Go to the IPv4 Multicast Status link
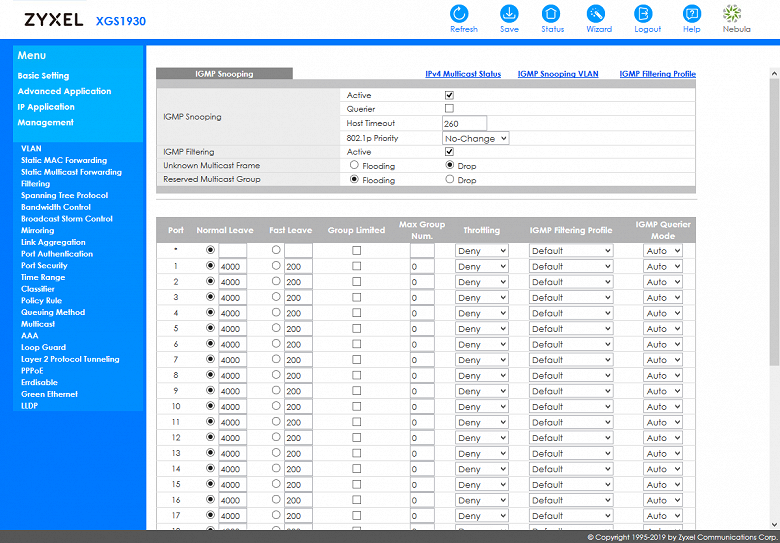Screen dimensions: 780x543 [462, 74]
